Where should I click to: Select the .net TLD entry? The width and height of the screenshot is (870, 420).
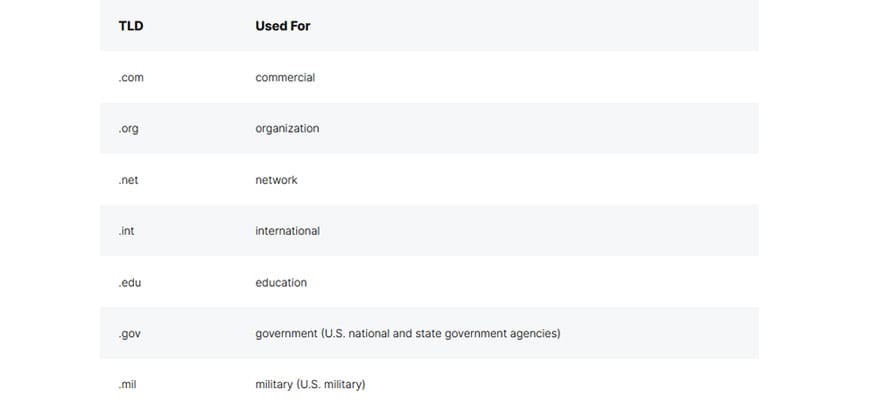128,180
